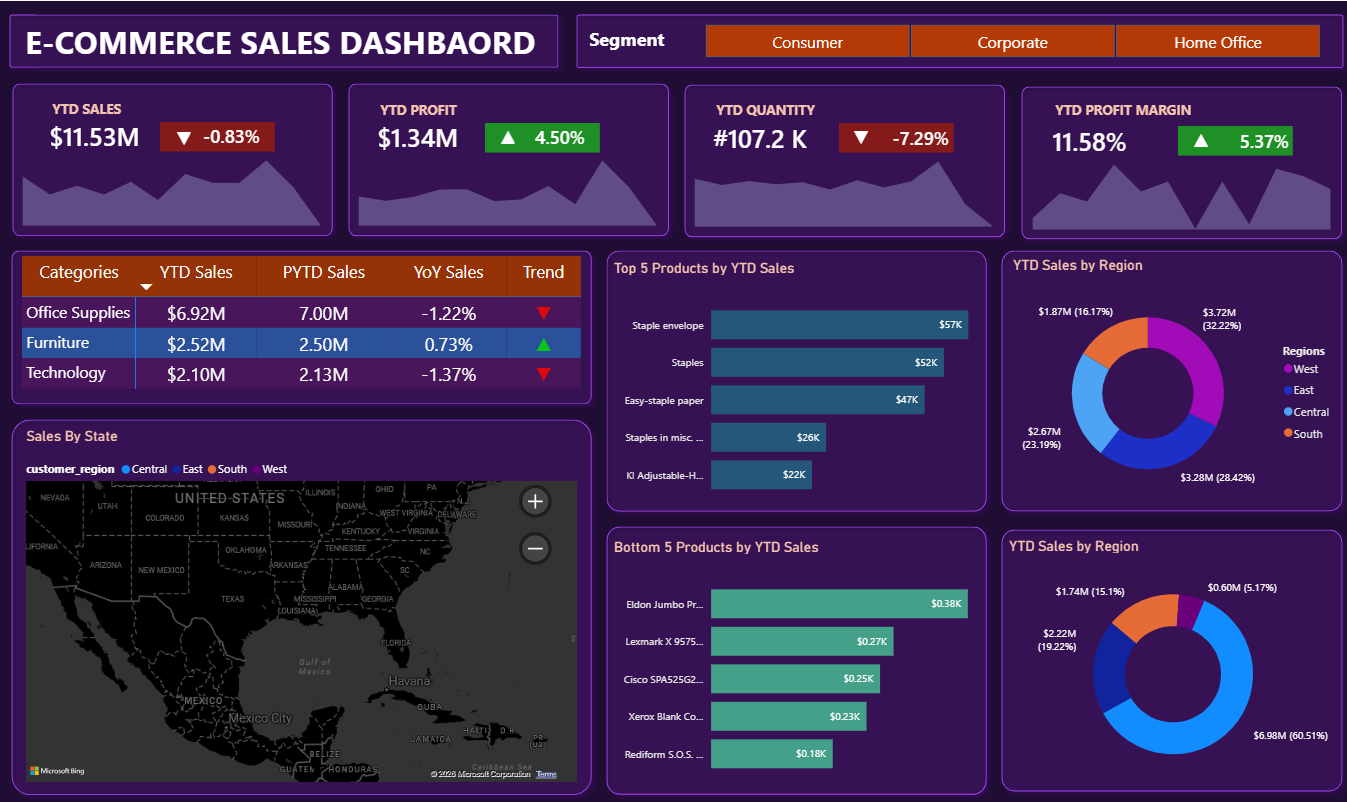Select the Easy-staple paper $47K bar
Viewport: 1347px width, 802px height.
click(x=818, y=400)
